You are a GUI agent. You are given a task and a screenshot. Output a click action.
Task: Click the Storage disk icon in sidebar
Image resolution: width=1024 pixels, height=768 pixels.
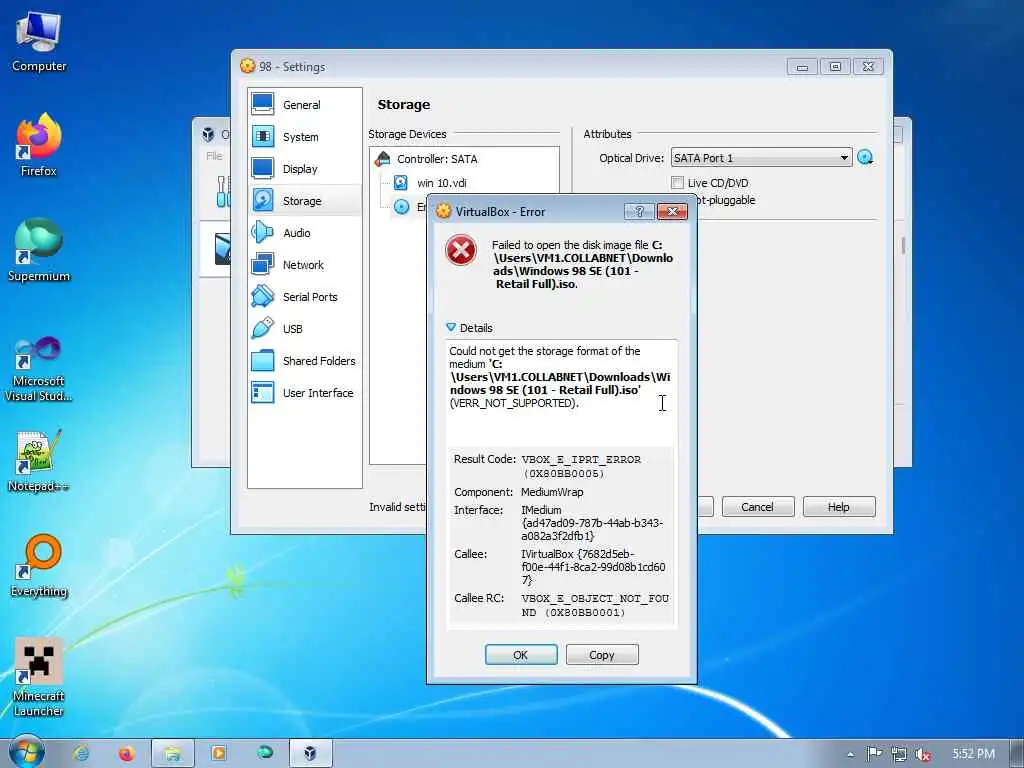coord(263,200)
